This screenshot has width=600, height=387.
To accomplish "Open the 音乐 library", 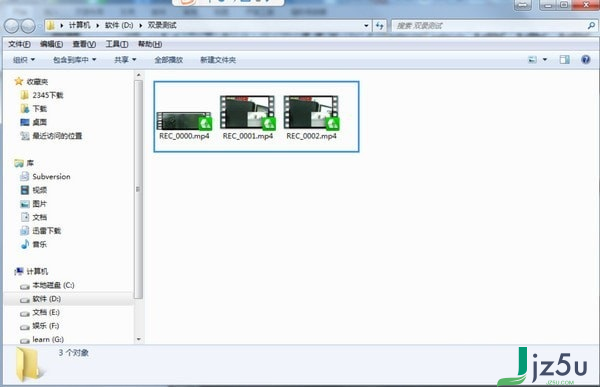I will [33, 244].
